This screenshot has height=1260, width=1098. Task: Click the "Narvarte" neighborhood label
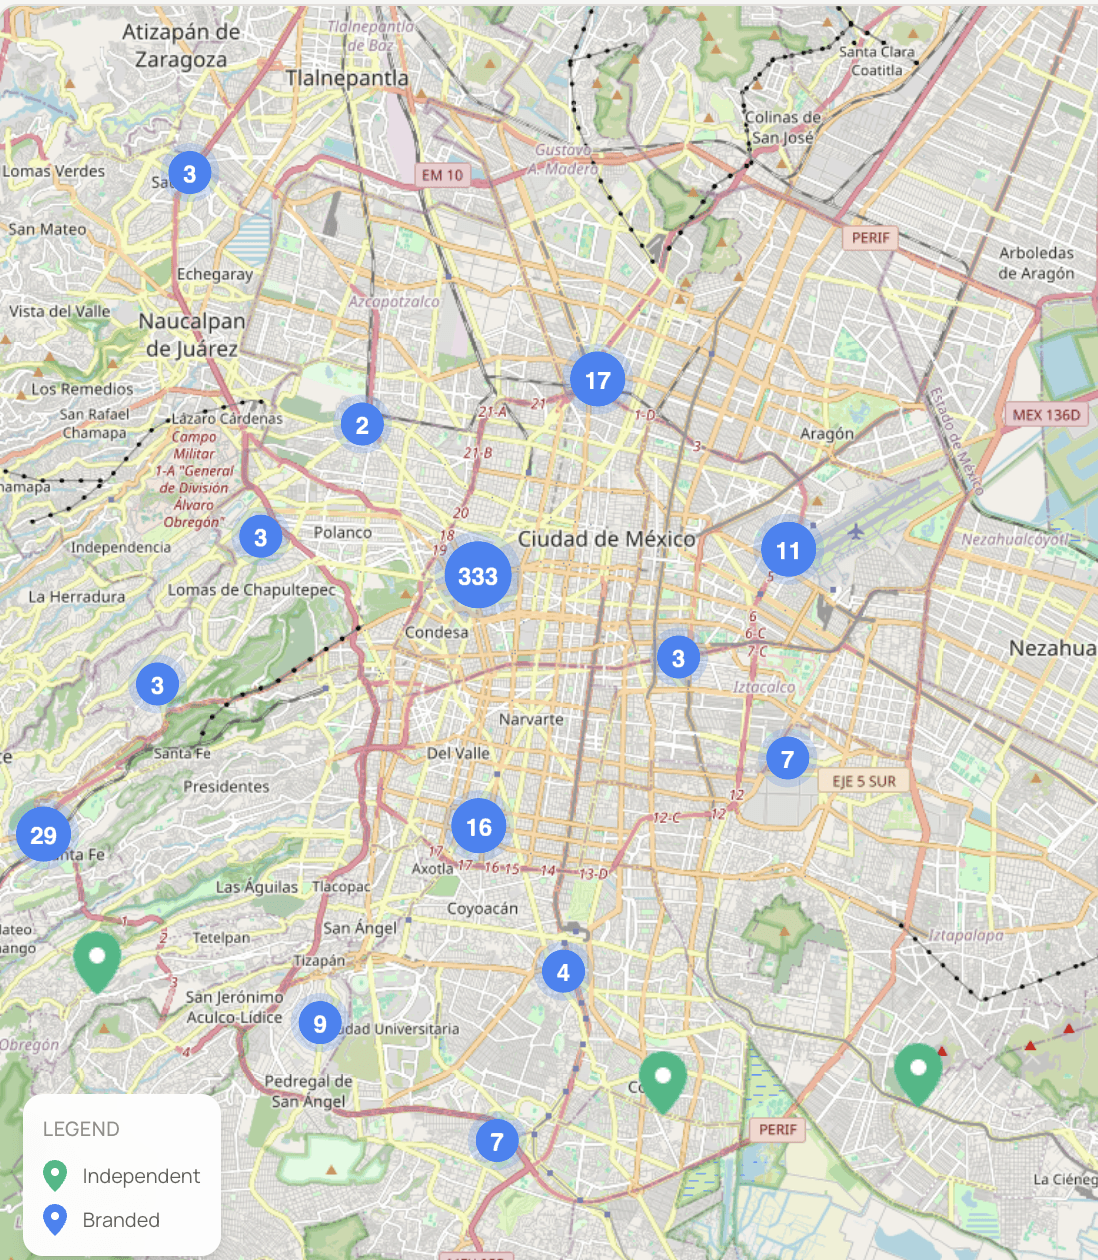531,719
